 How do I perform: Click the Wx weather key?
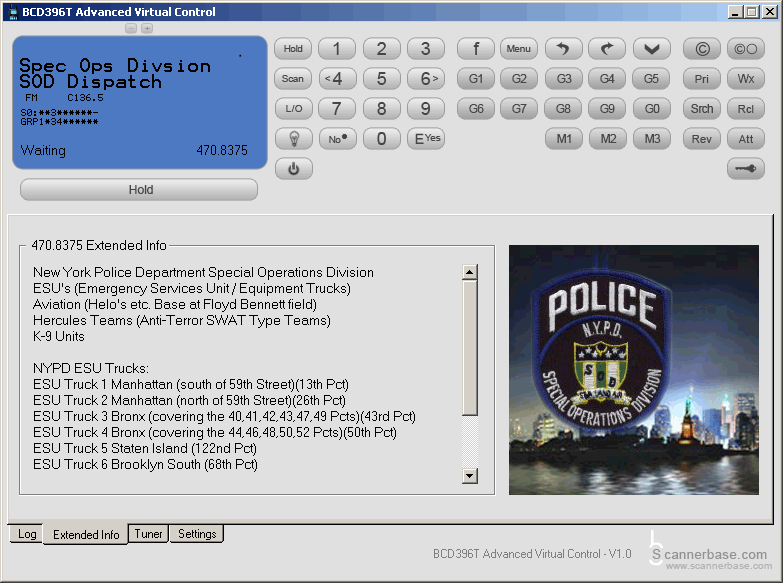pos(746,78)
